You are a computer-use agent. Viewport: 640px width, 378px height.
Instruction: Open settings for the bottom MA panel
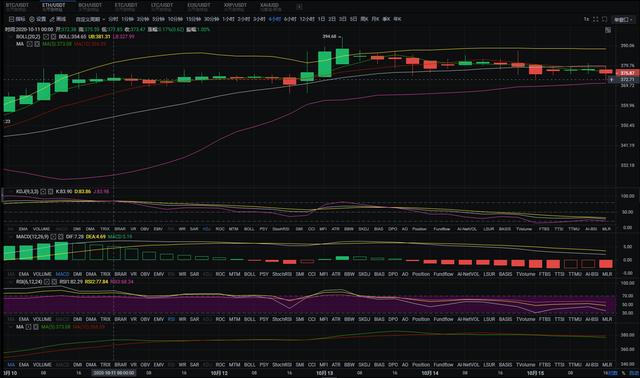point(29,327)
